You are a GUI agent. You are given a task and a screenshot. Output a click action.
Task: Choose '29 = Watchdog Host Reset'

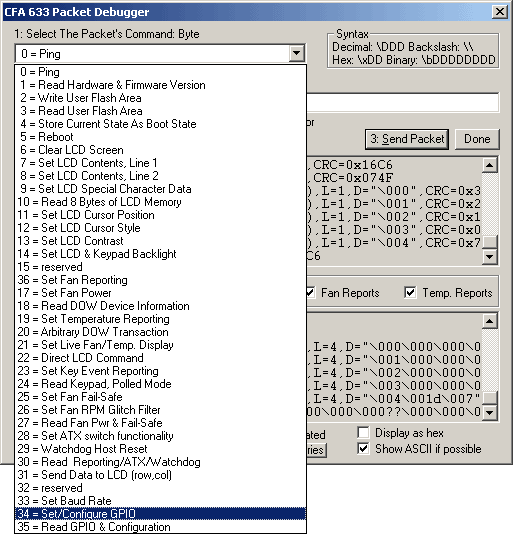[x=160, y=449]
